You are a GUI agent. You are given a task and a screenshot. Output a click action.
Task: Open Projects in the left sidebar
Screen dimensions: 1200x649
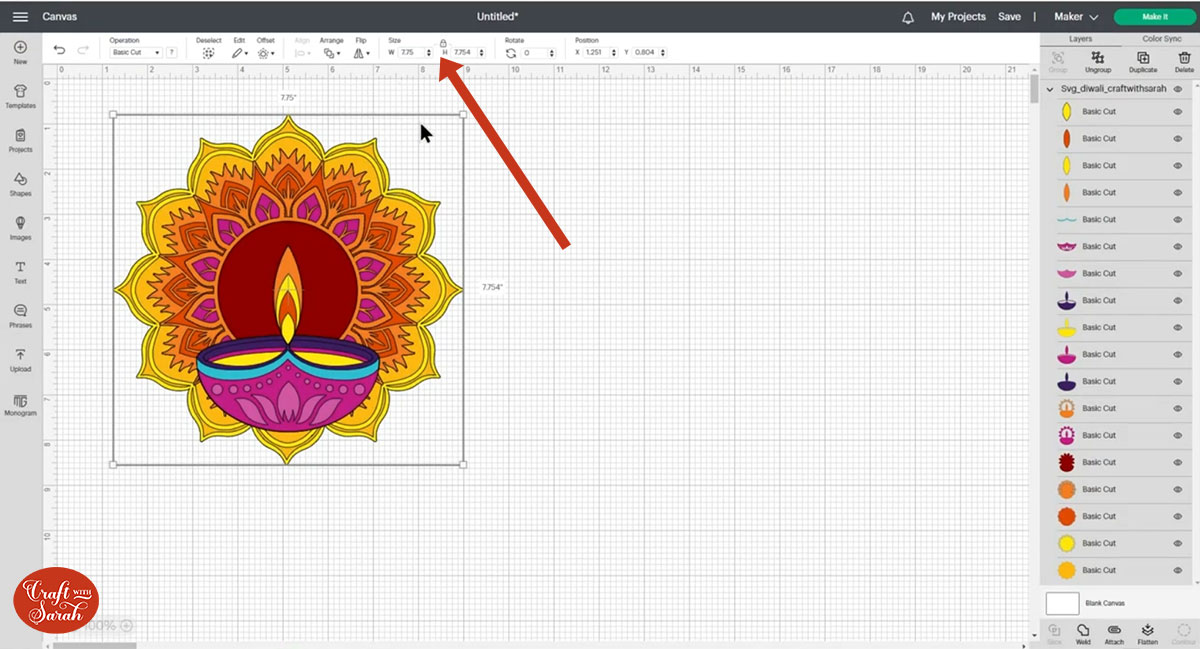coord(20,140)
